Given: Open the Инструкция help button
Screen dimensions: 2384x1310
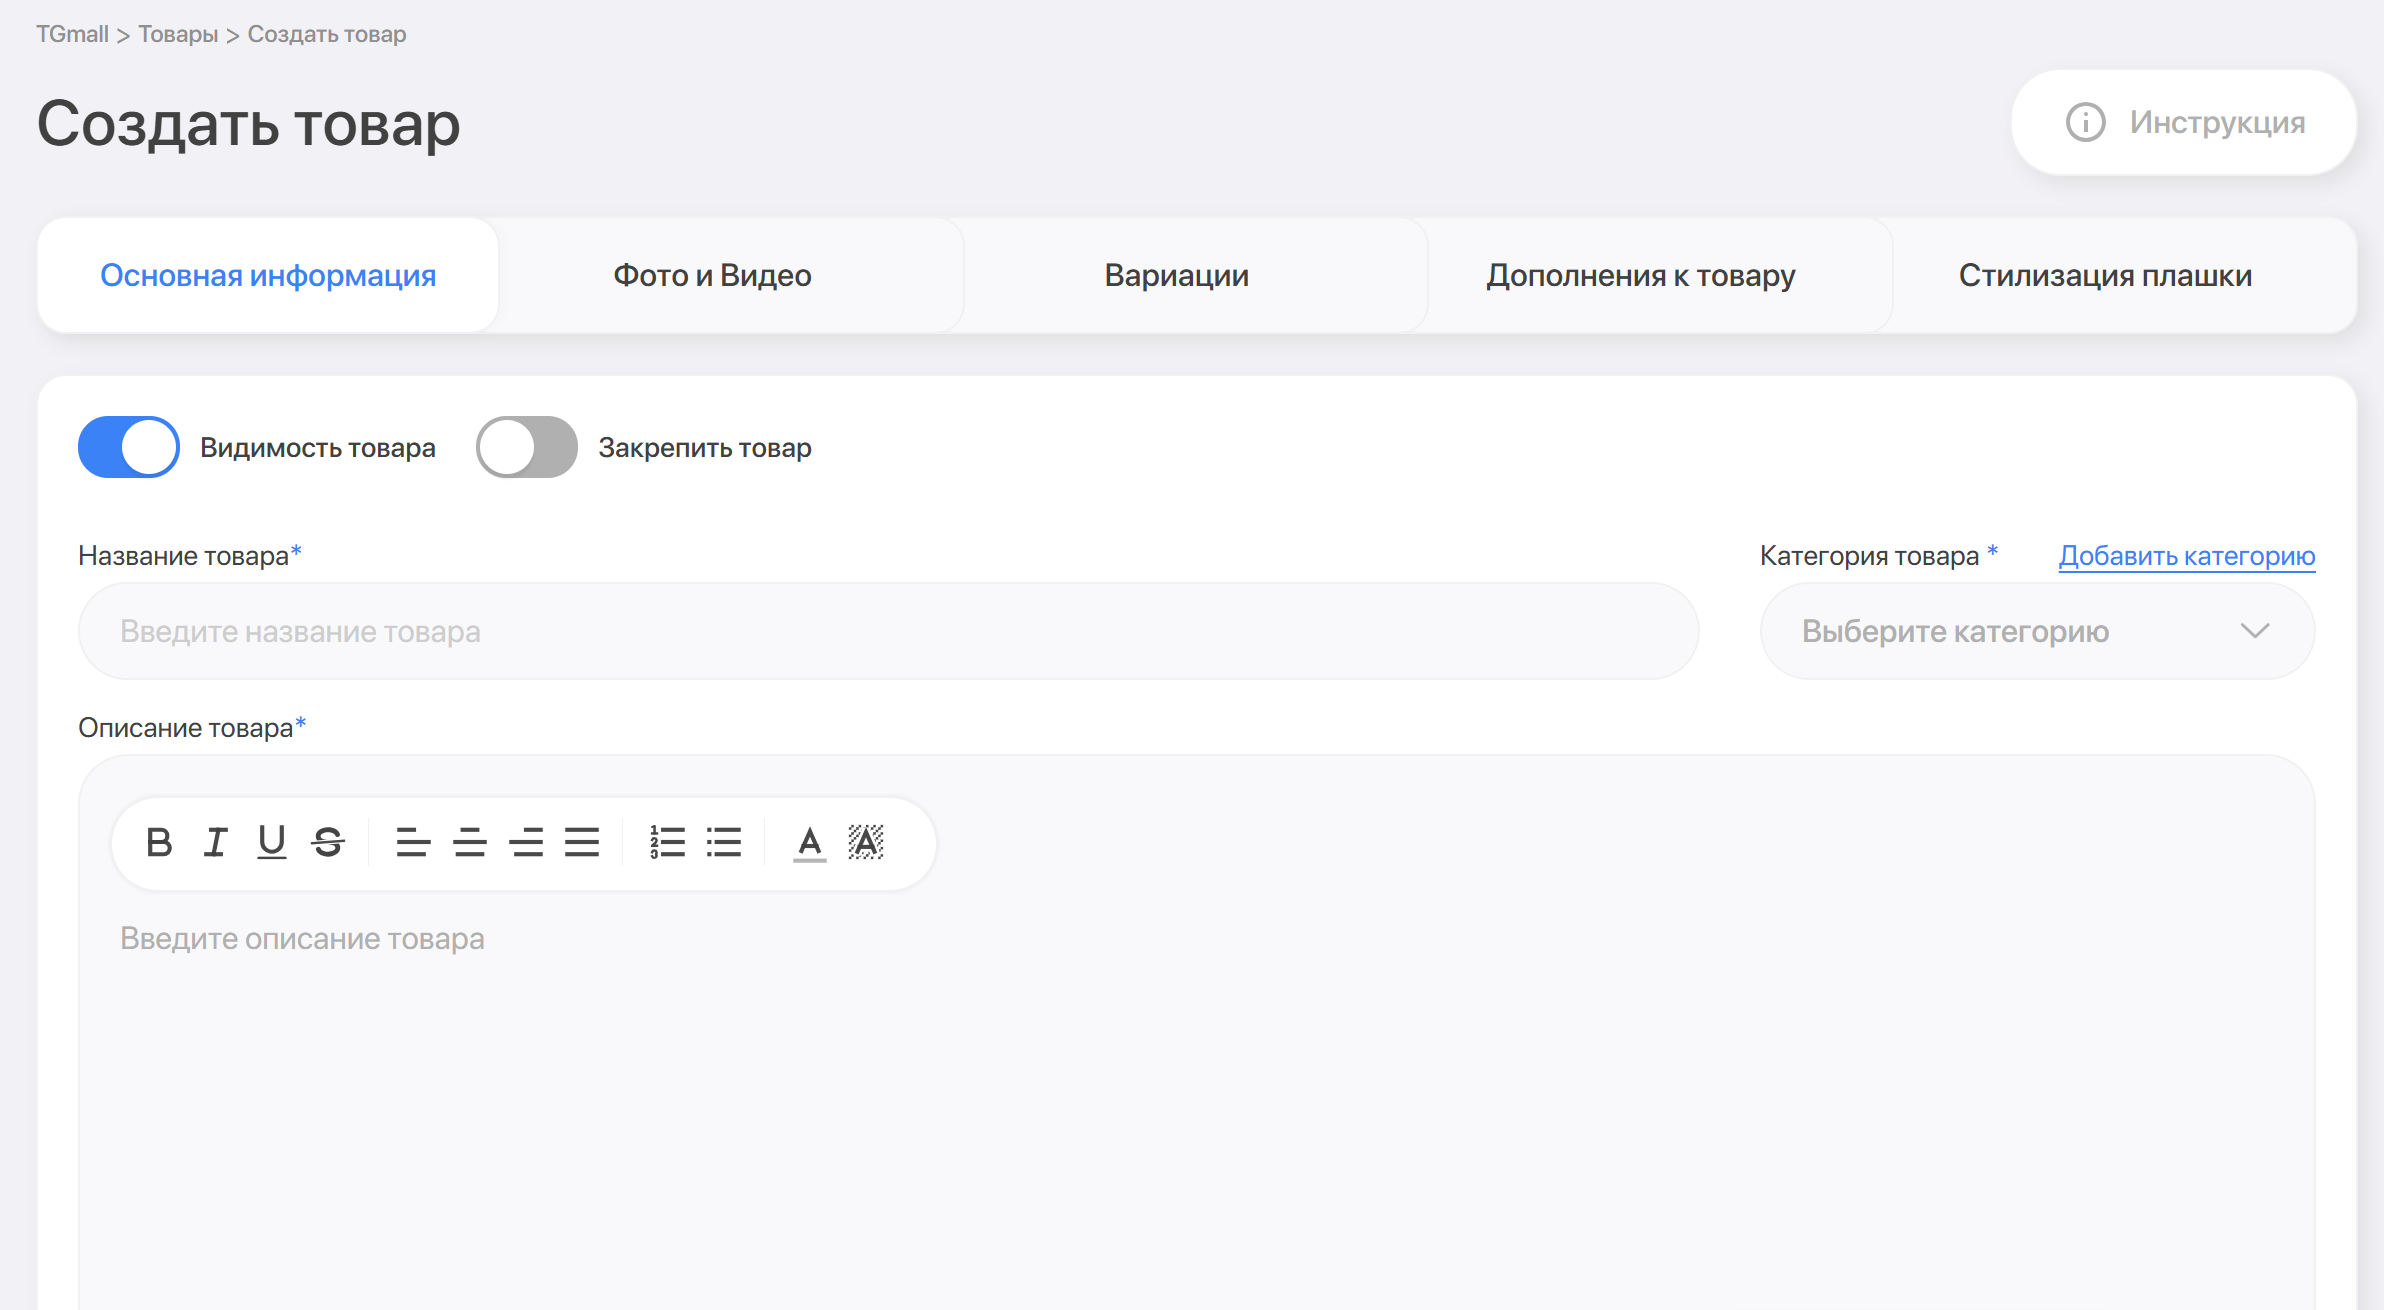Looking at the screenshot, I should pyautogui.click(x=2184, y=122).
